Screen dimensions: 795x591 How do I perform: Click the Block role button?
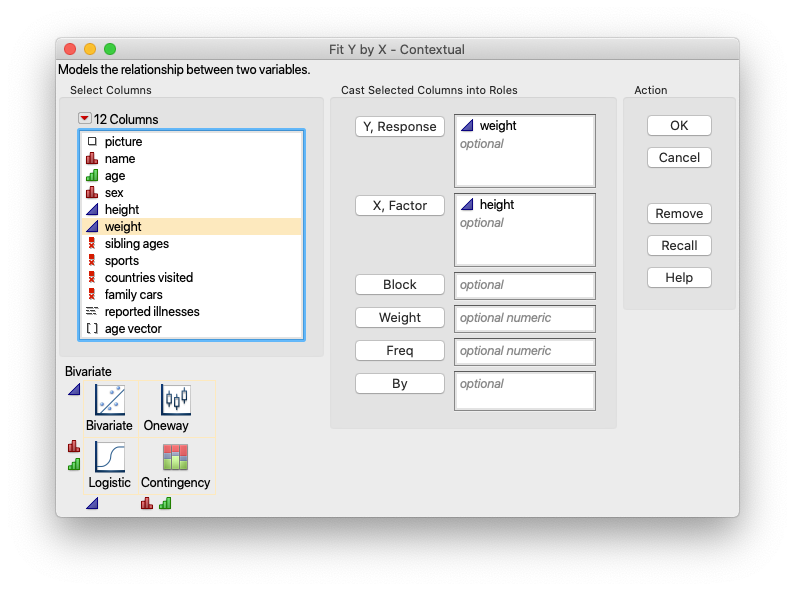pyautogui.click(x=400, y=284)
